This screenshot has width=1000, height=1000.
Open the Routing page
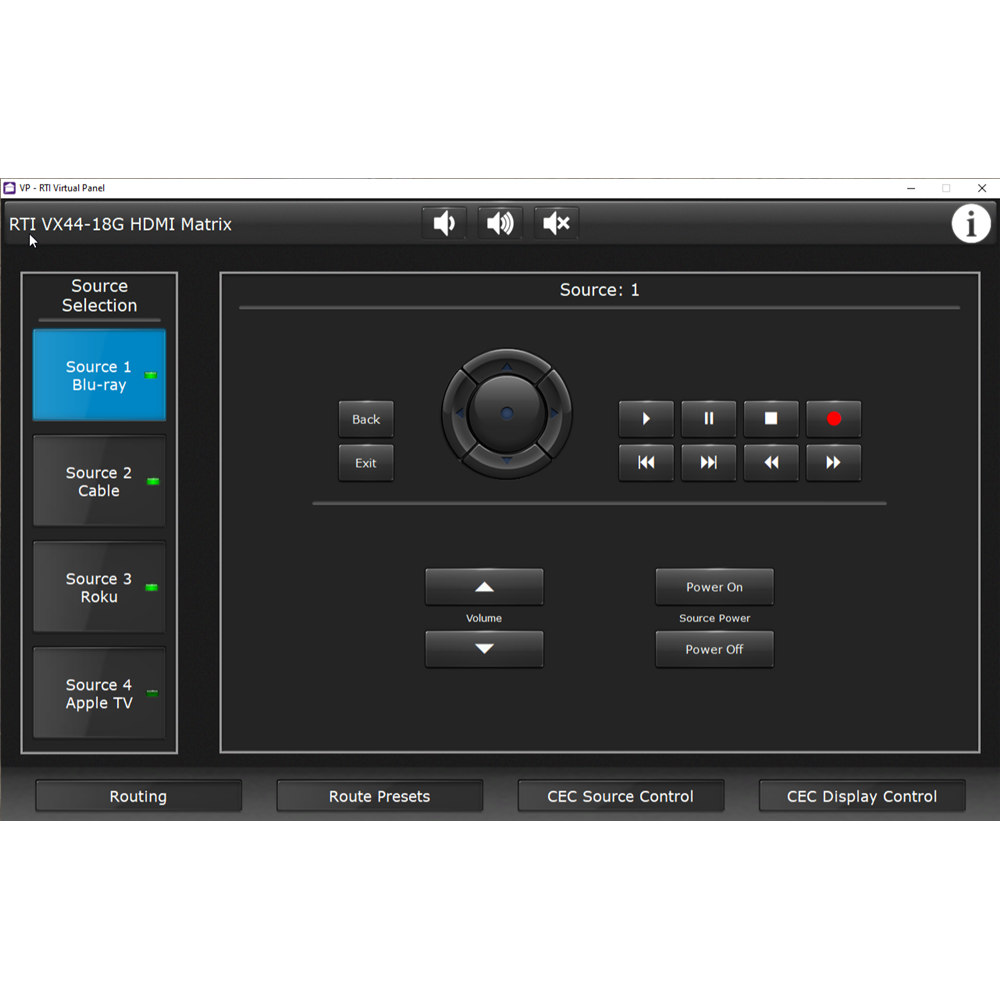pyautogui.click(x=138, y=796)
